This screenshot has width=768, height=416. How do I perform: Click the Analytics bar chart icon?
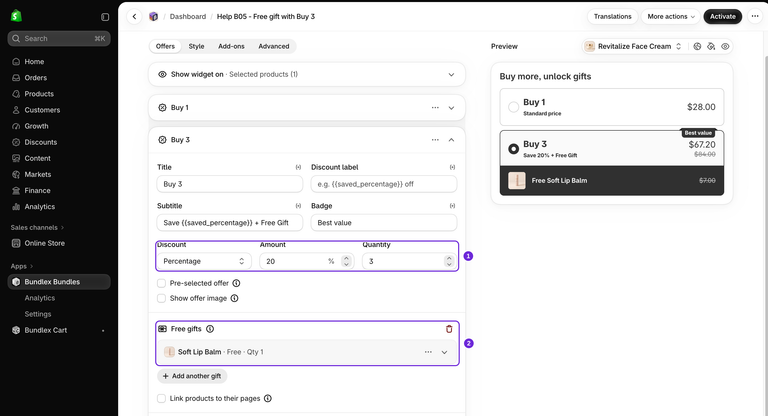pyautogui.click(x=16, y=207)
